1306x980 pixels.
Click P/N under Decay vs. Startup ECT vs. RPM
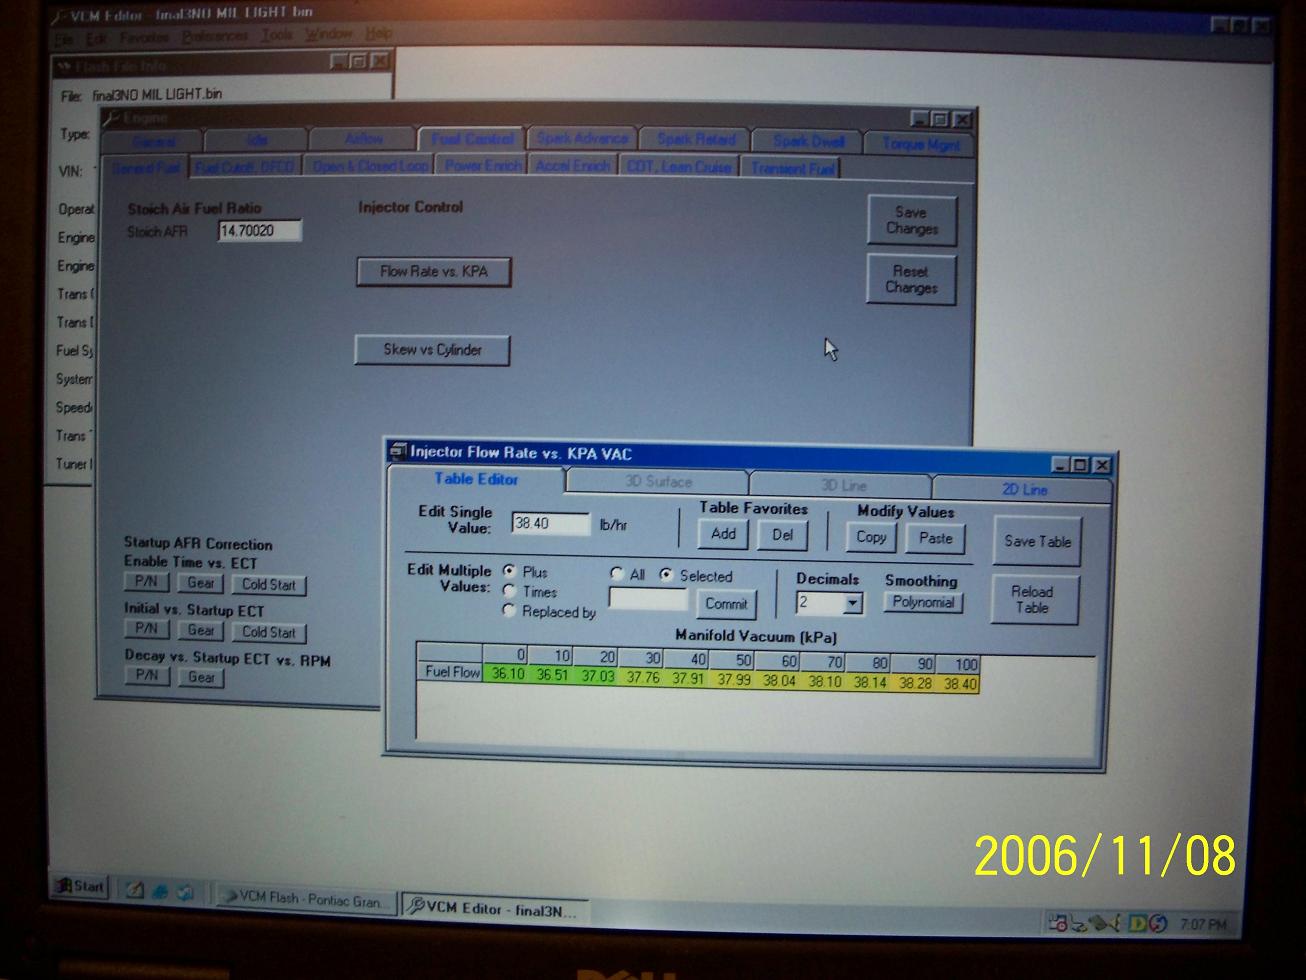click(146, 675)
